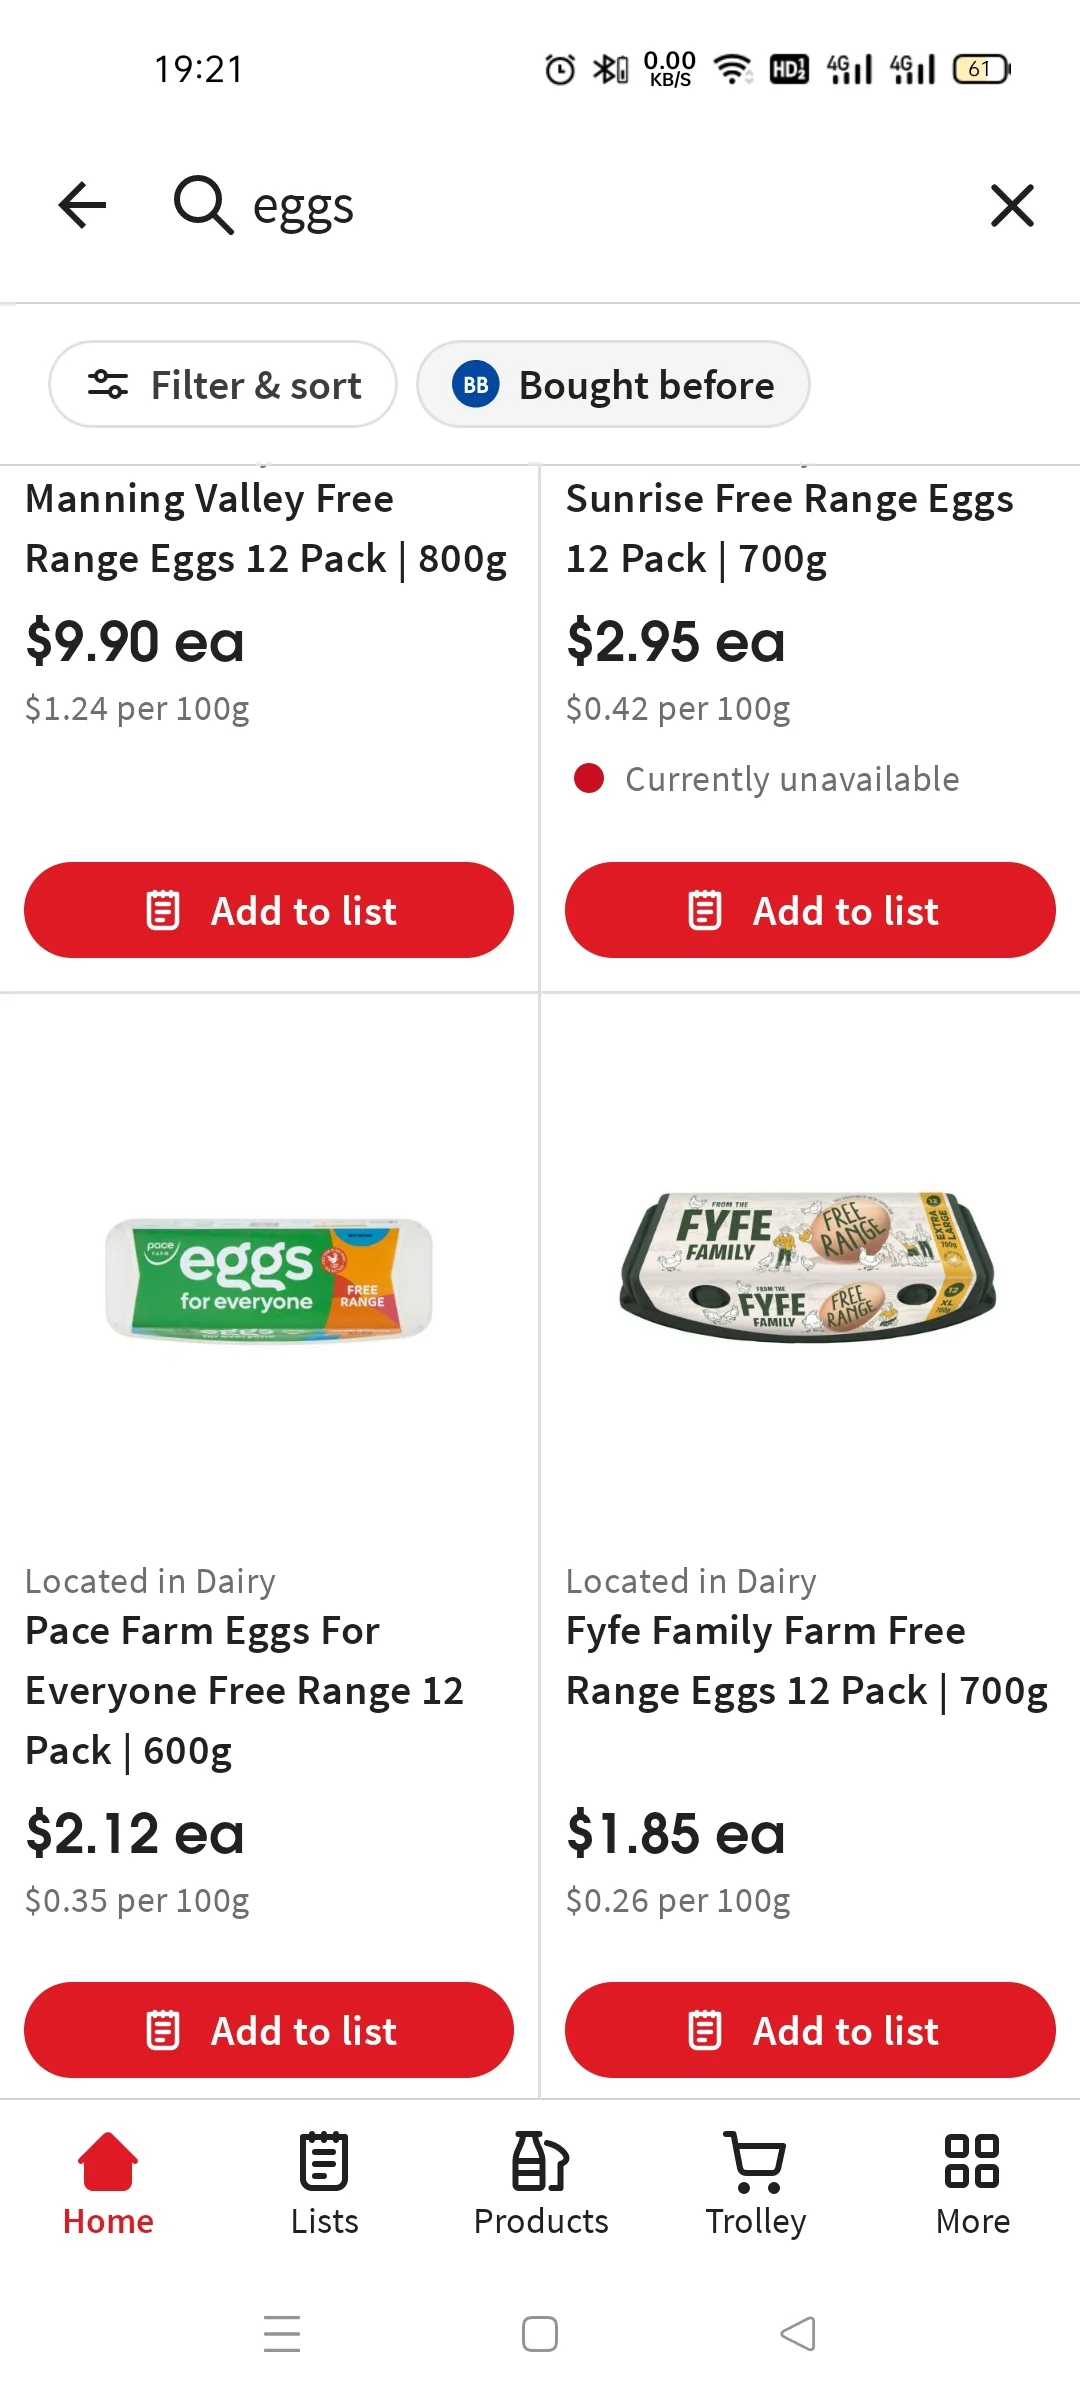Toggle the Bought before filter

[613, 385]
